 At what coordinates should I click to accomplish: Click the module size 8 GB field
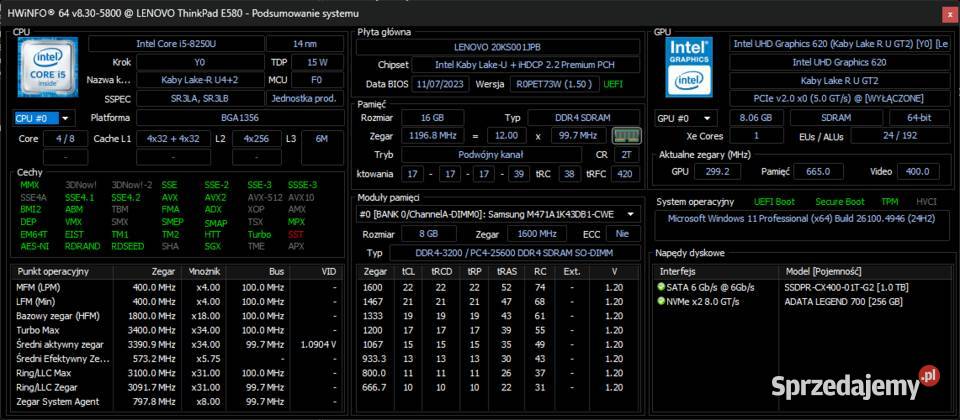click(429, 234)
